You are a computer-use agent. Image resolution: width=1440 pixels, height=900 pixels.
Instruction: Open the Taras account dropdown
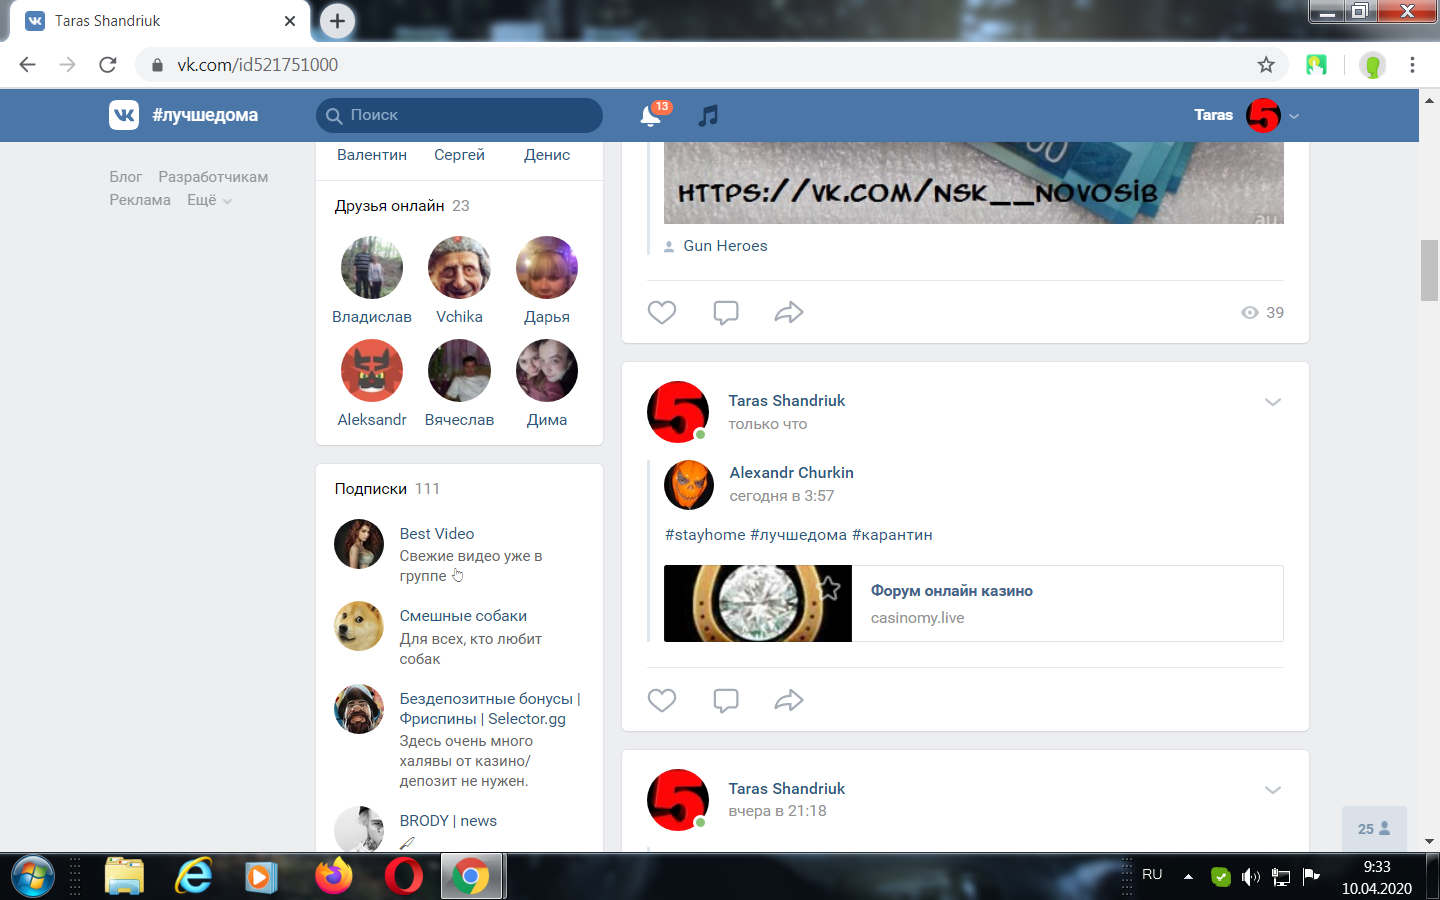[1246, 115]
